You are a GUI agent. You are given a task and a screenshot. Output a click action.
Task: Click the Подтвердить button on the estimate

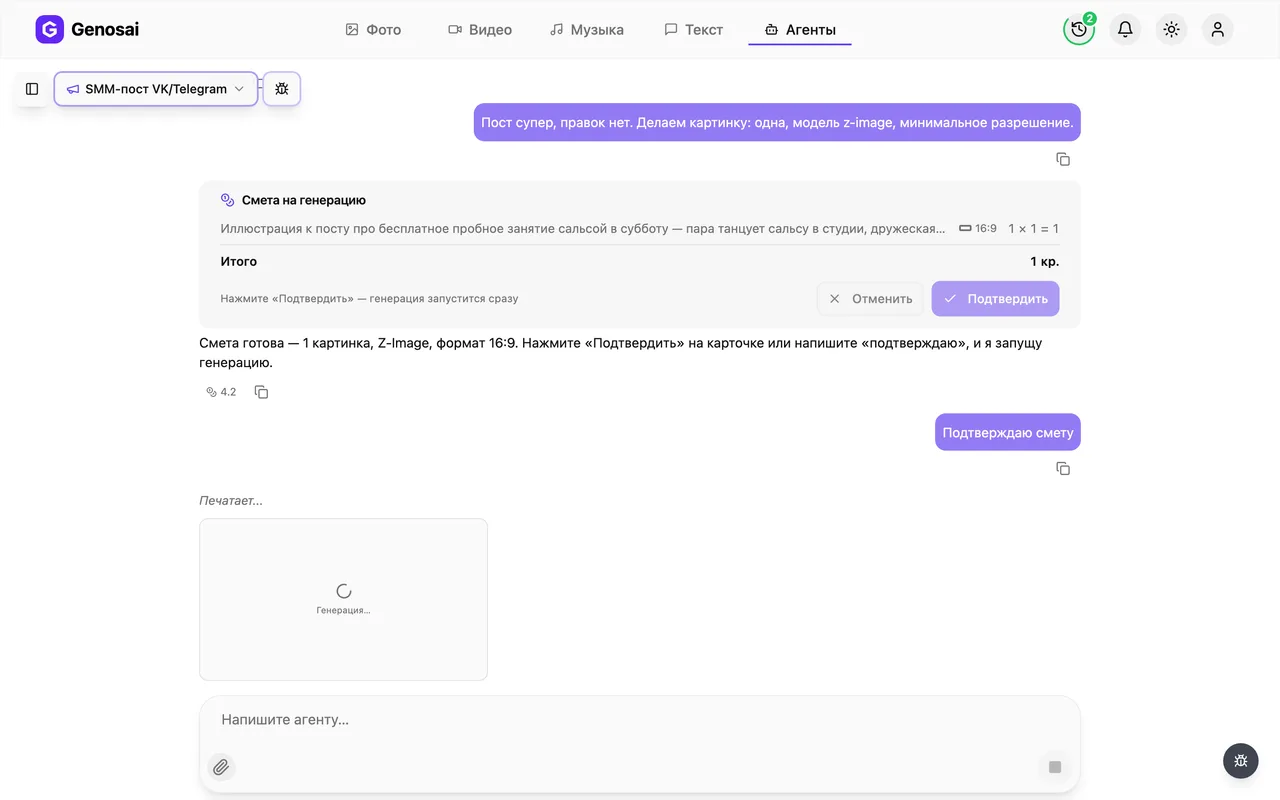995,298
